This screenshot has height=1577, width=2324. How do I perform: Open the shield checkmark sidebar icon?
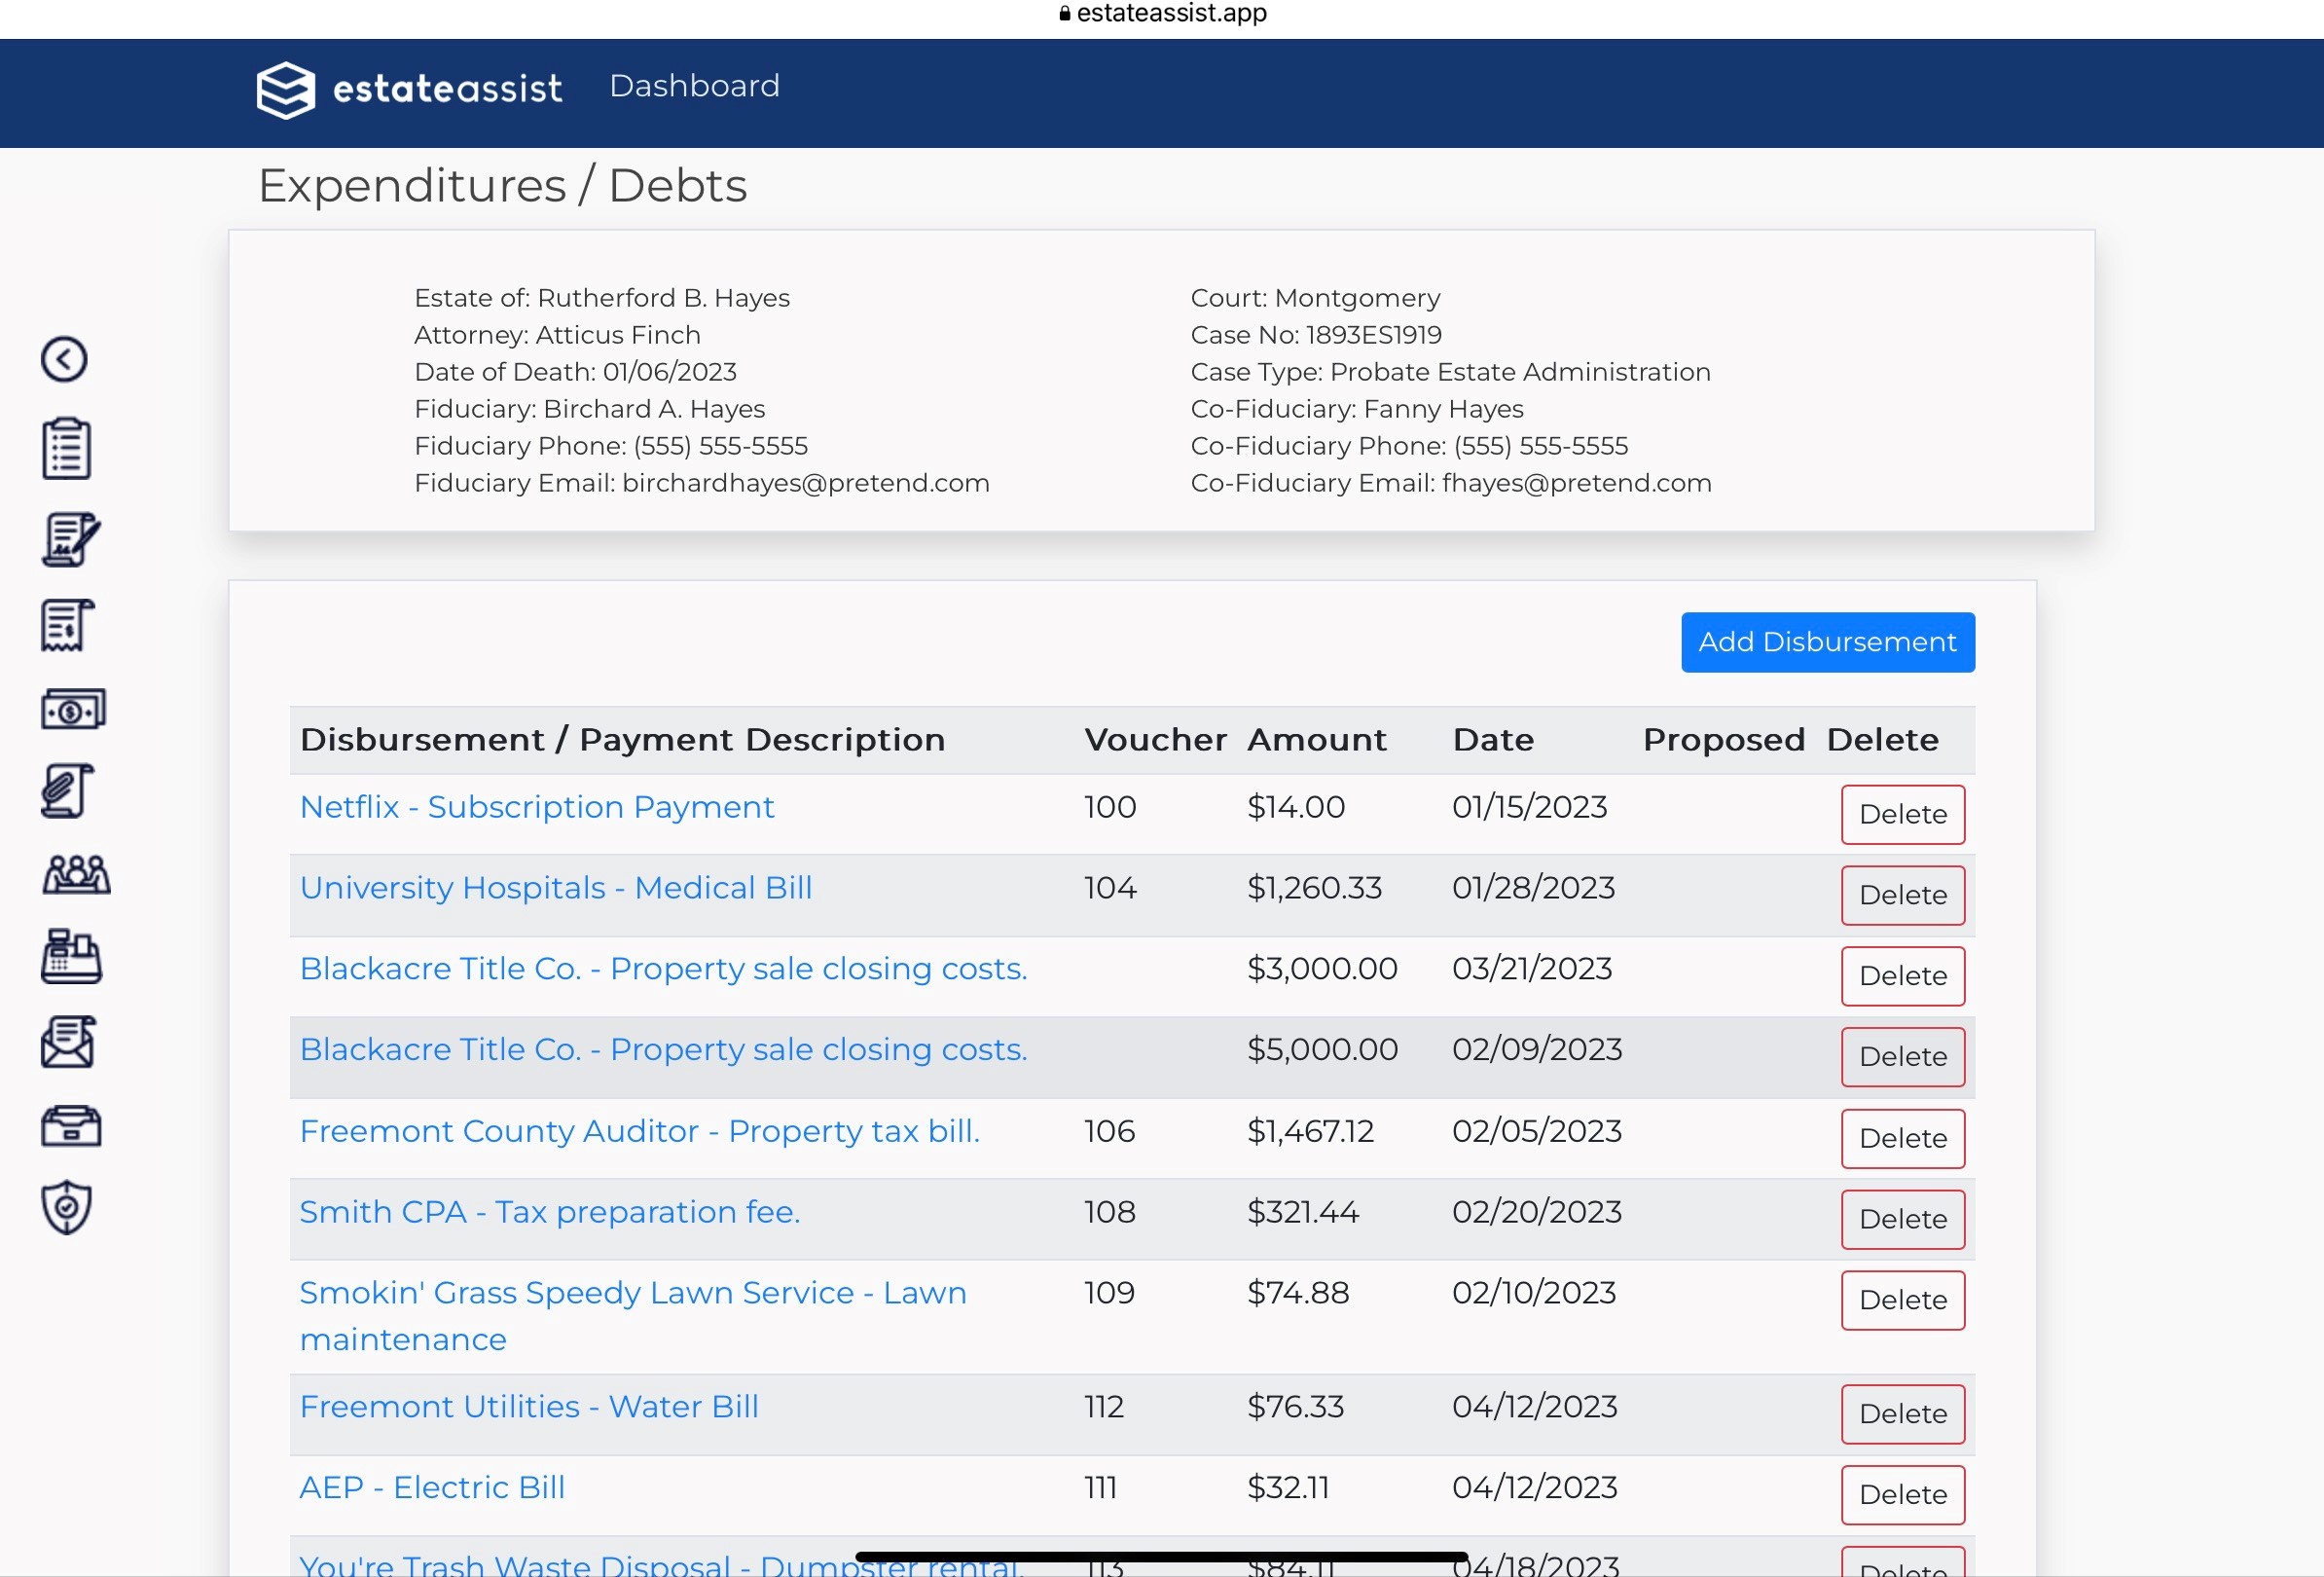pos(67,1208)
